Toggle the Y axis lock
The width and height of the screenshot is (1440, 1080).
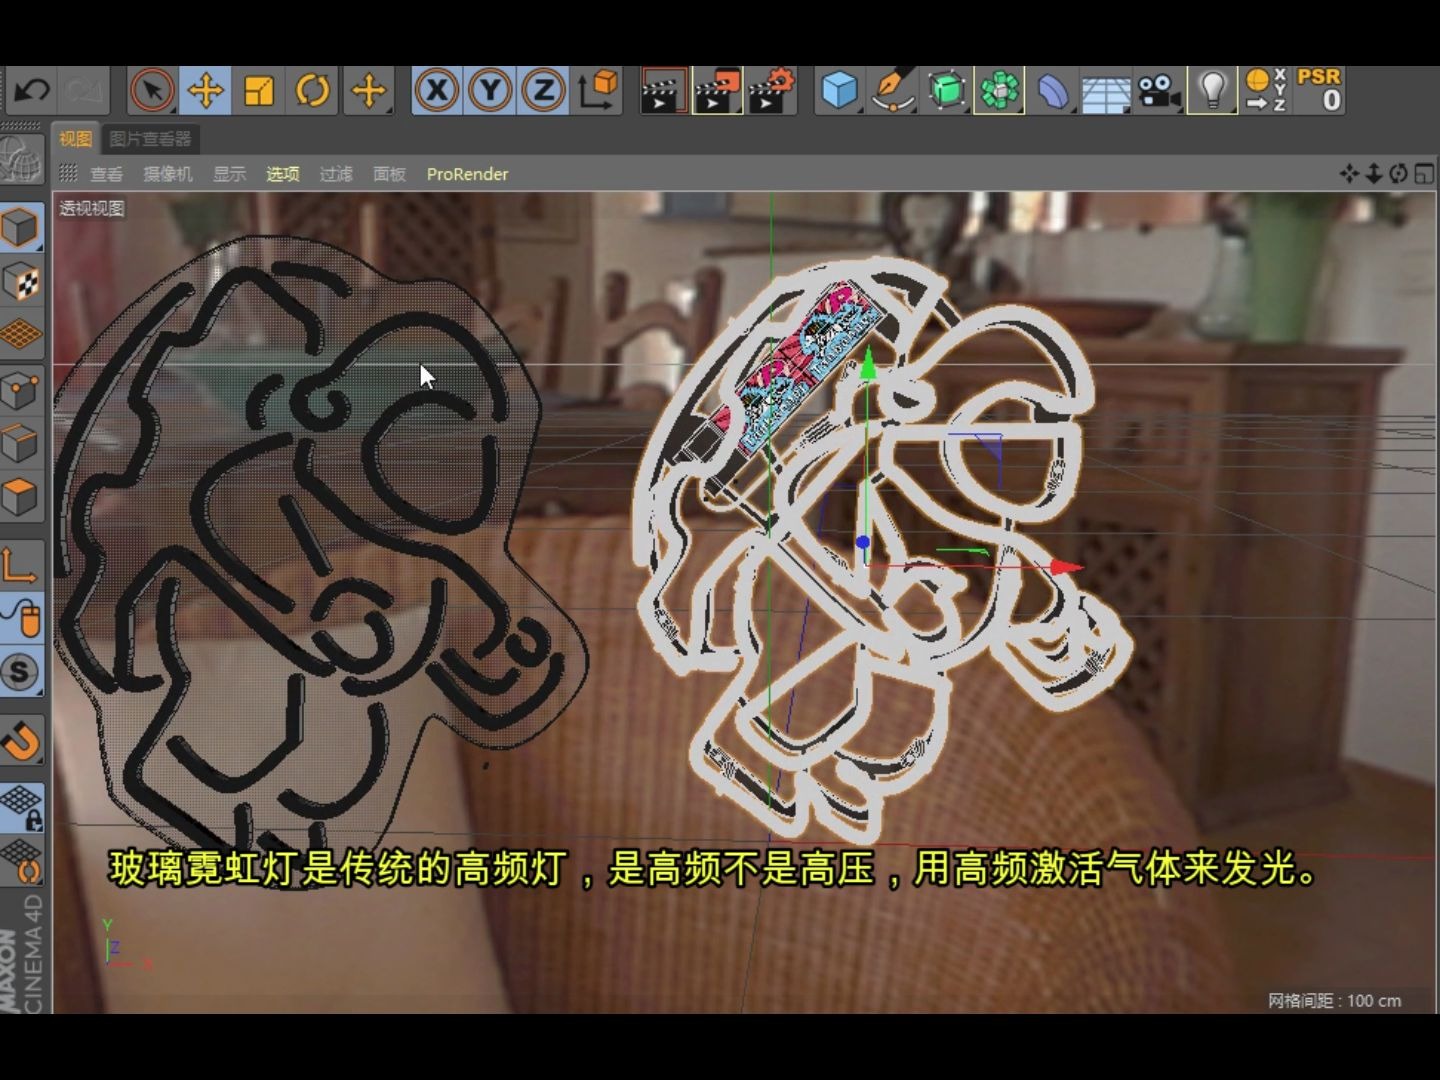pos(491,90)
